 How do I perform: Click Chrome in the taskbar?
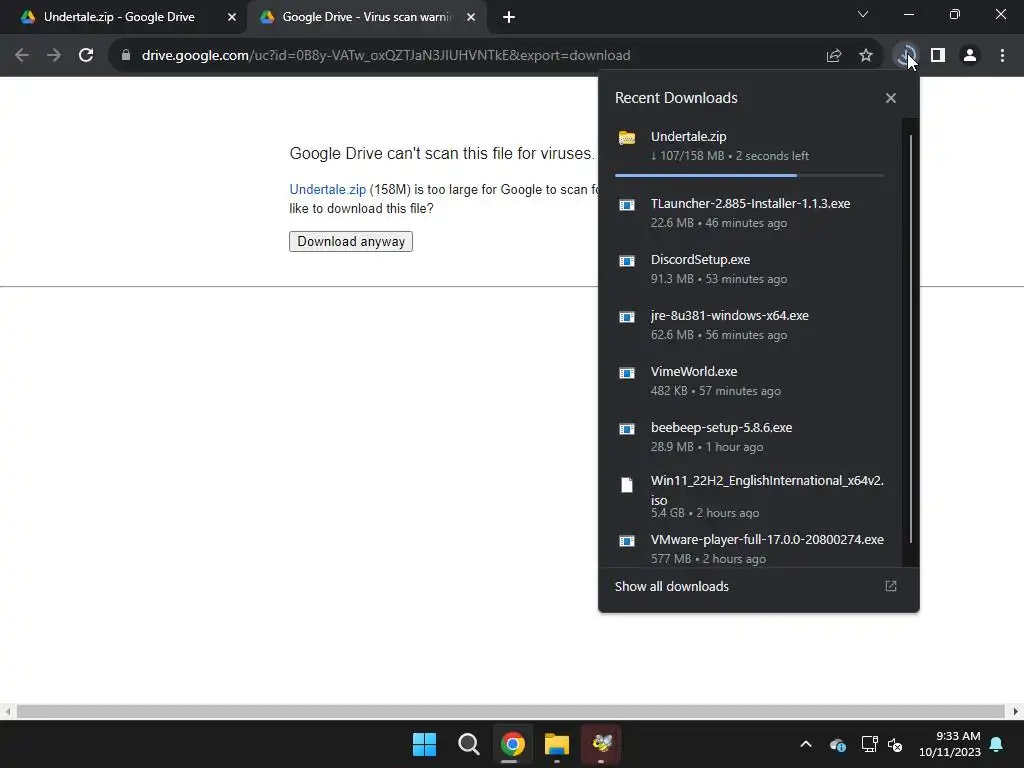[513, 744]
